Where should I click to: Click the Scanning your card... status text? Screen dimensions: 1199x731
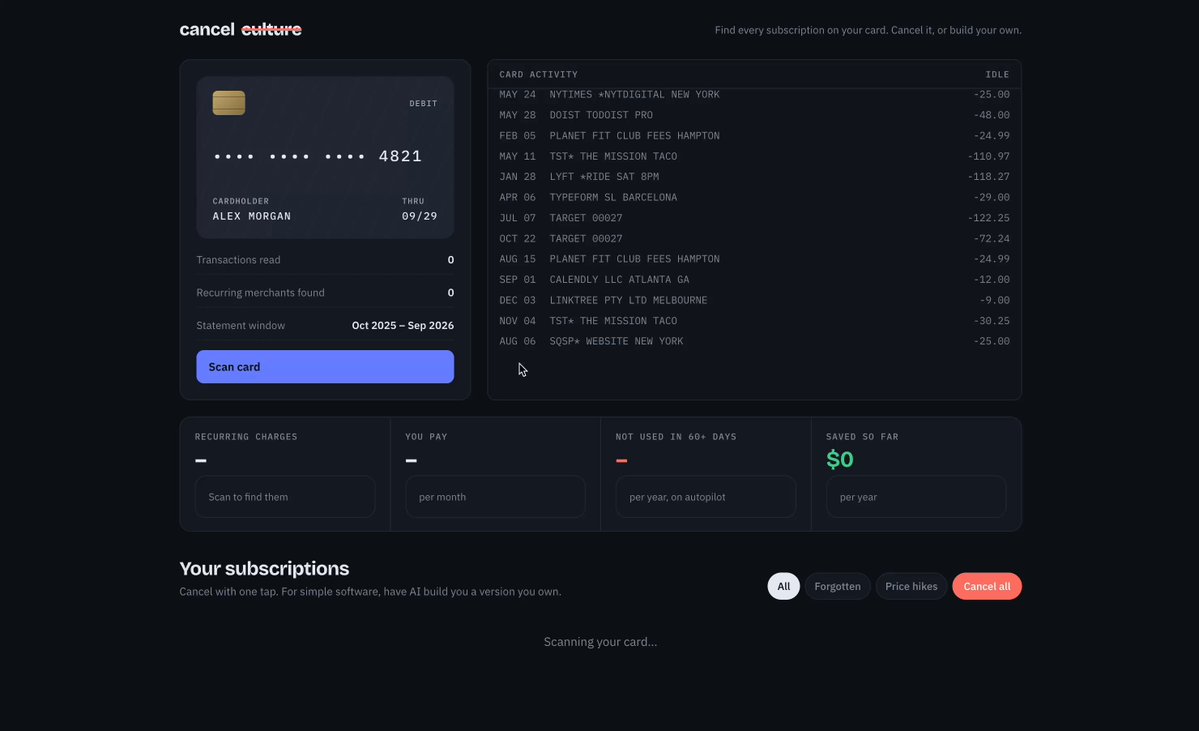click(x=600, y=642)
